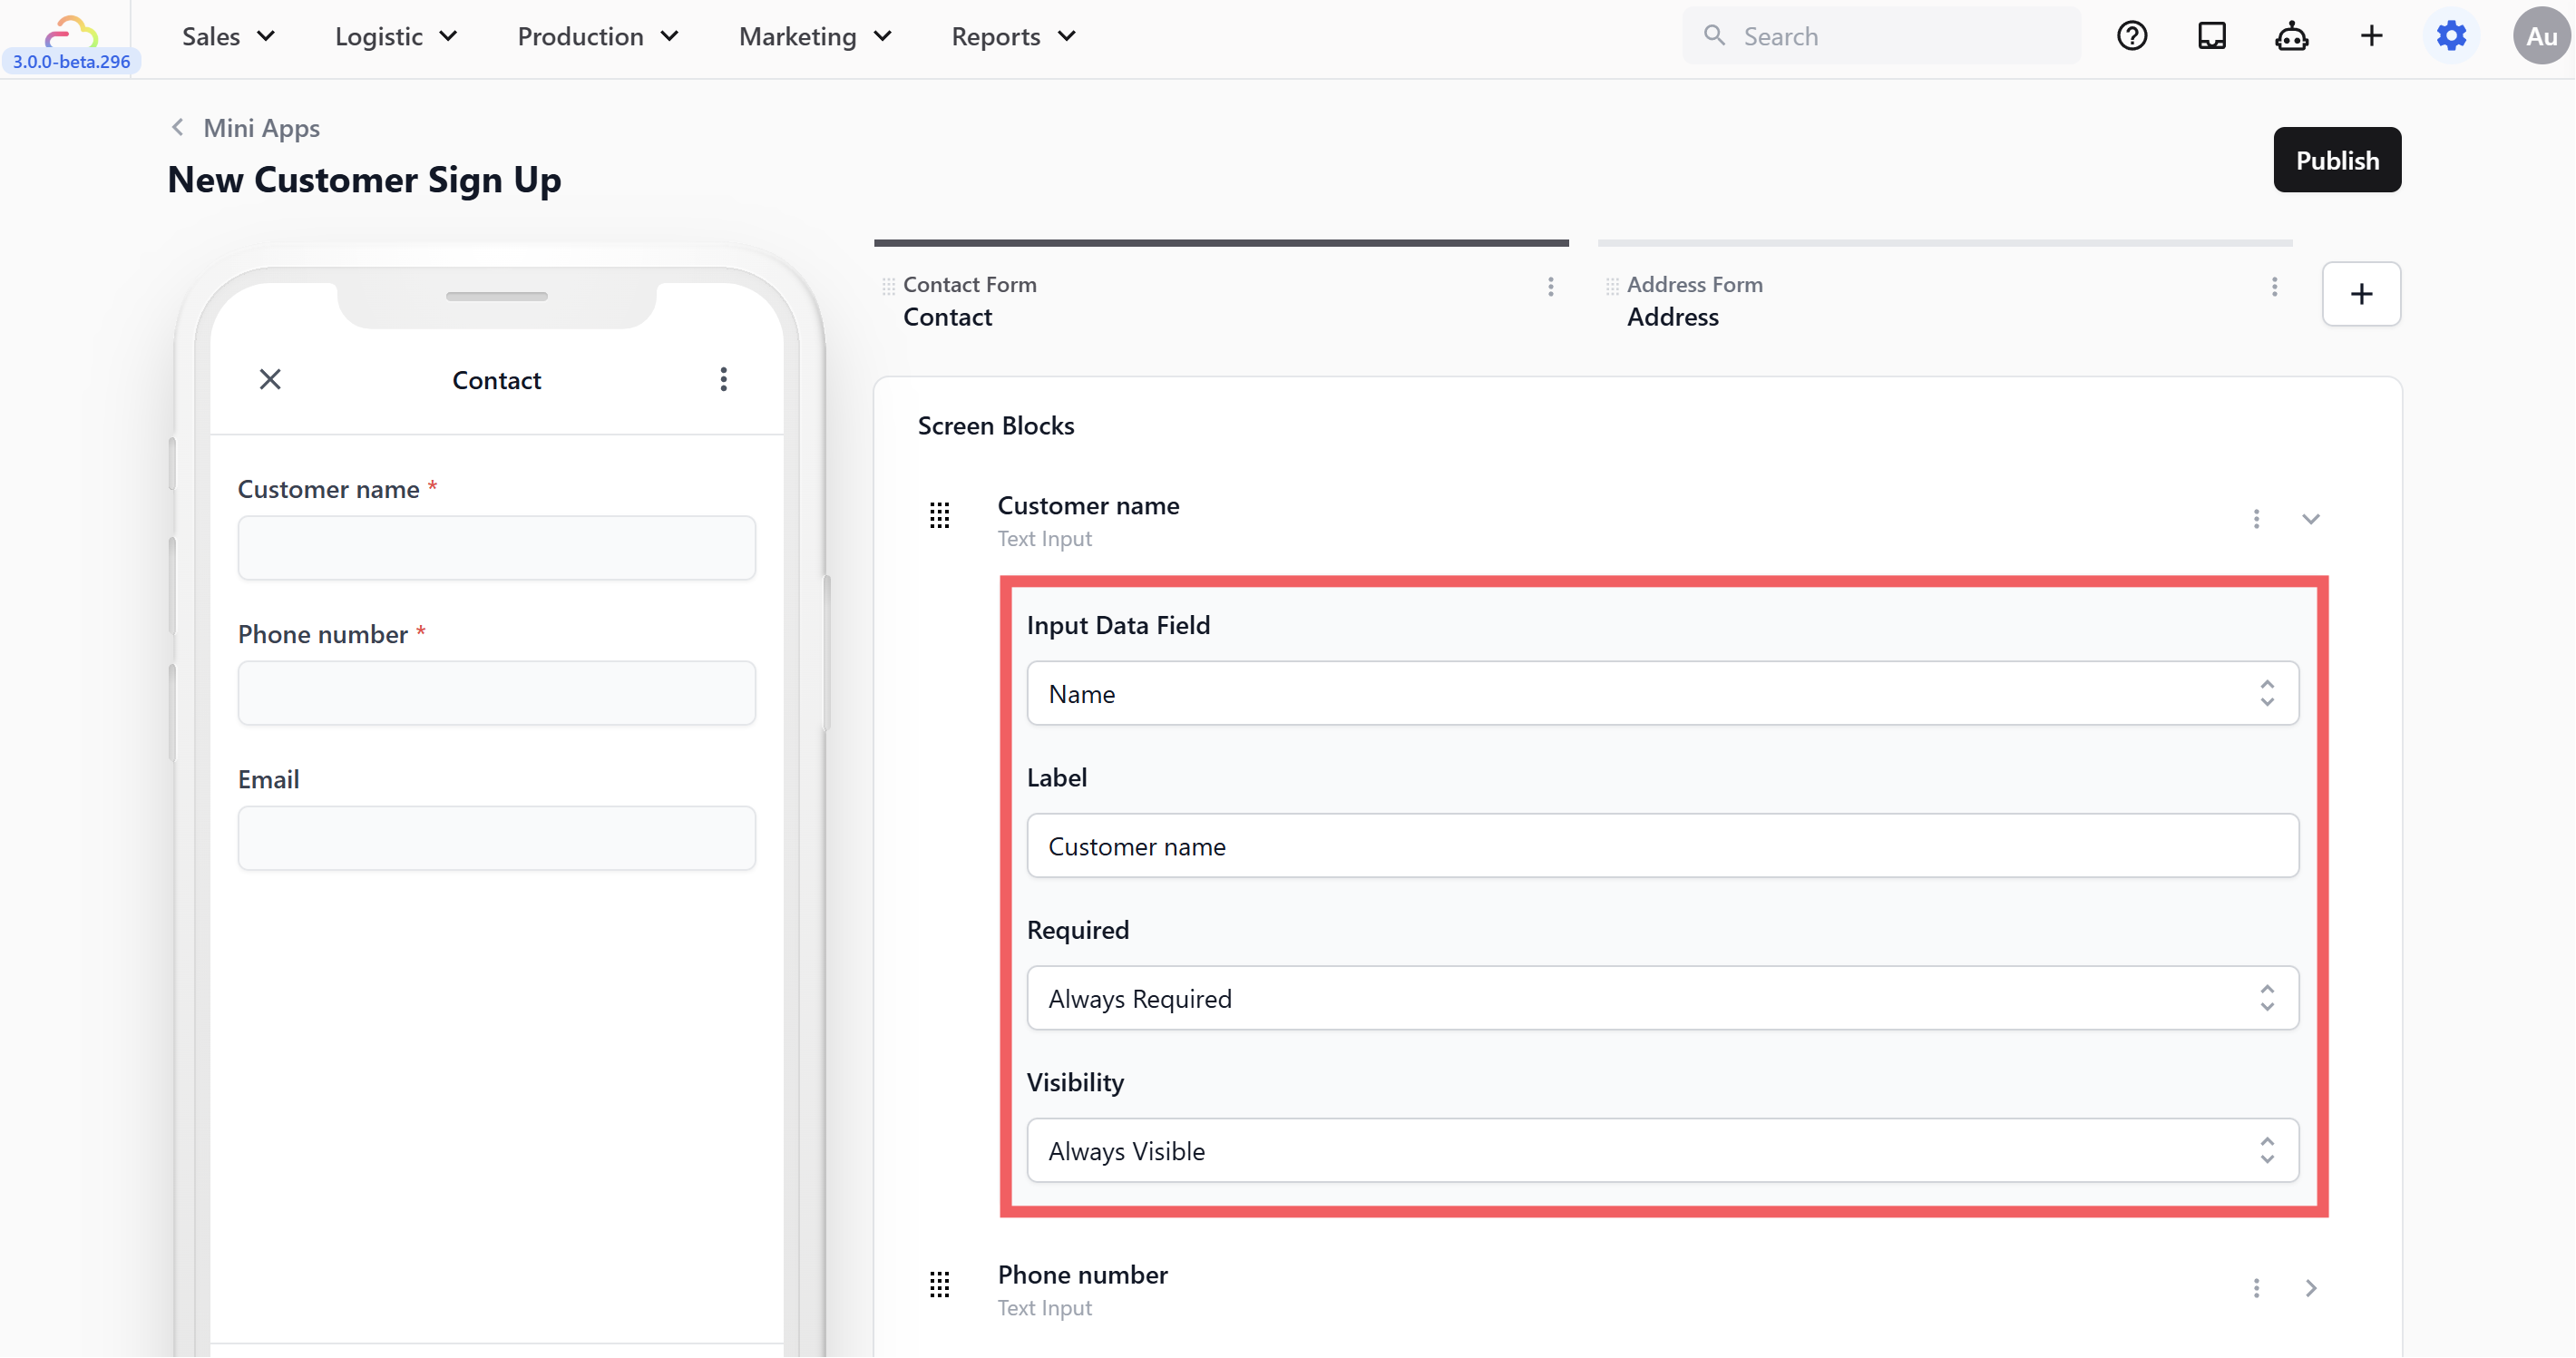Click the X close icon in phone preview
The height and width of the screenshot is (1358, 2576).
270,379
